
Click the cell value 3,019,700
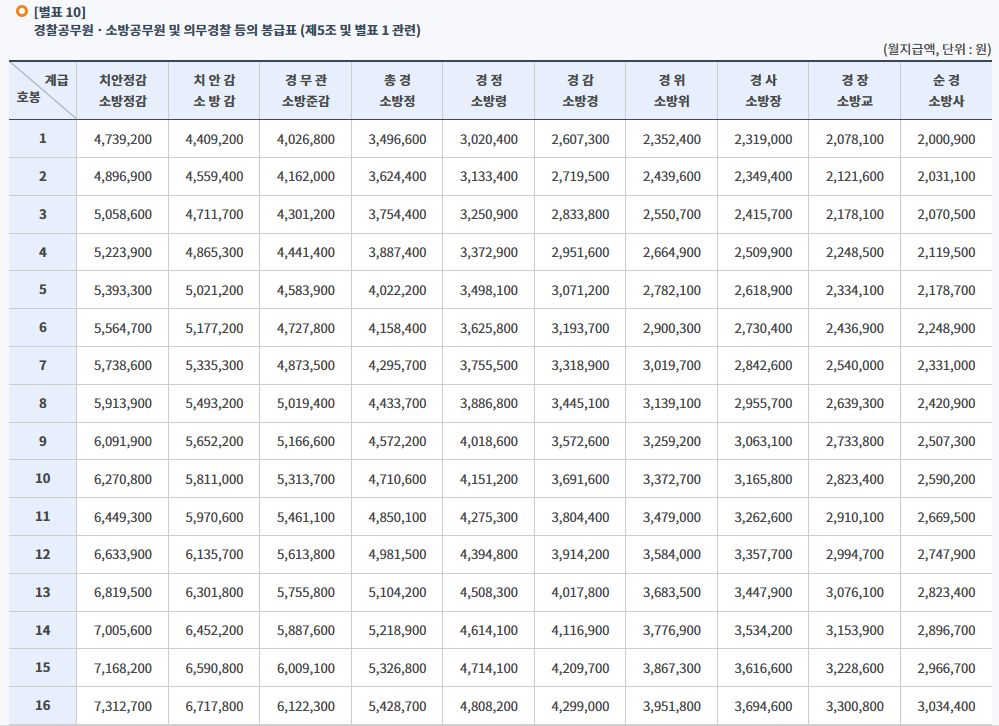tap(672, 366)
